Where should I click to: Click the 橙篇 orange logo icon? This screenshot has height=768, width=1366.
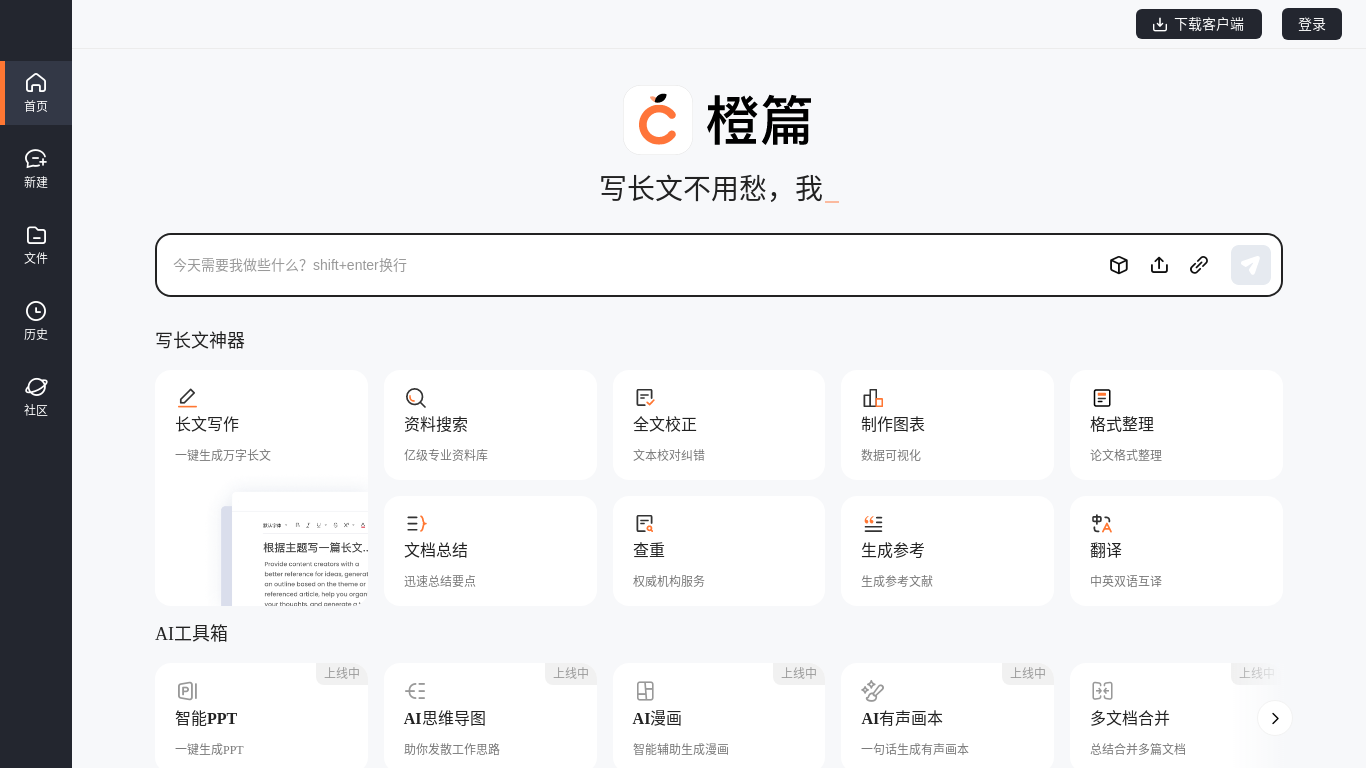pyautogui.click(x=658, y=120)
